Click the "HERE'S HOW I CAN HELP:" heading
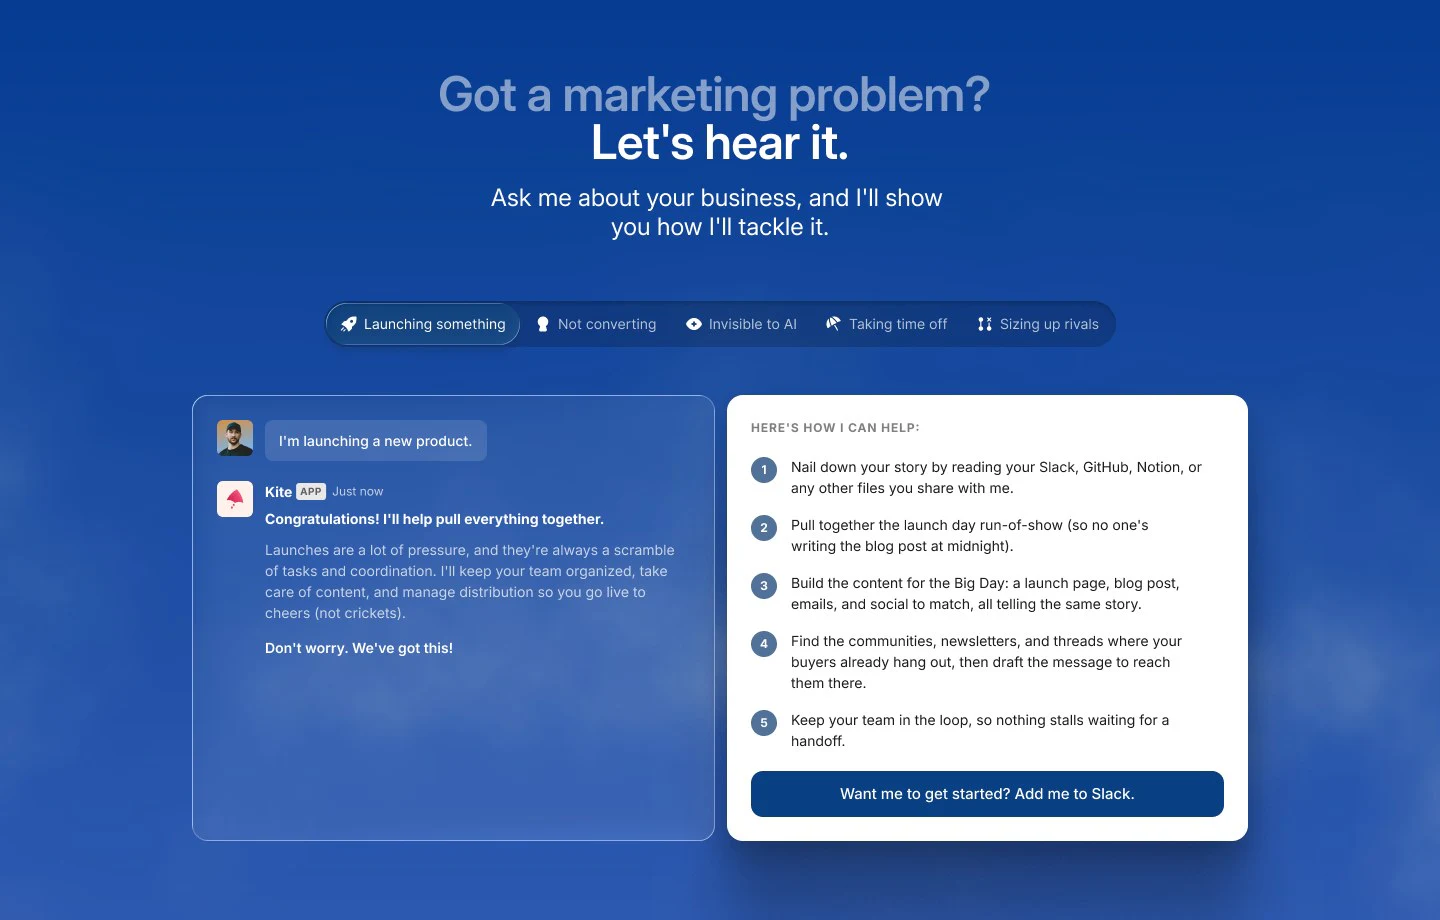 click(x=835, y=428)
